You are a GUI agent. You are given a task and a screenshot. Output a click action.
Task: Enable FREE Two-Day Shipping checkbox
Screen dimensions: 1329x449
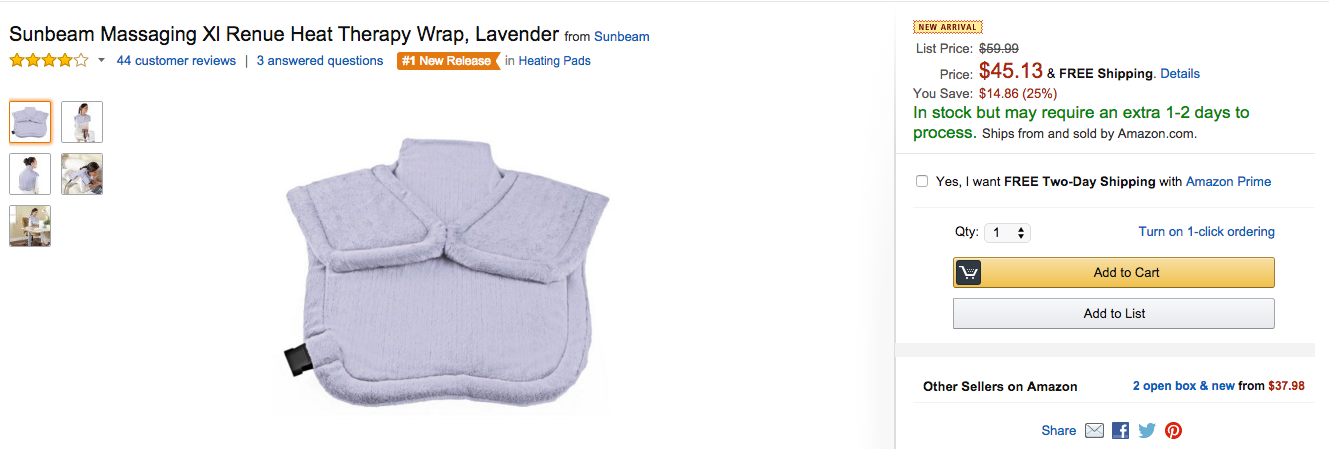coord(922,182)
